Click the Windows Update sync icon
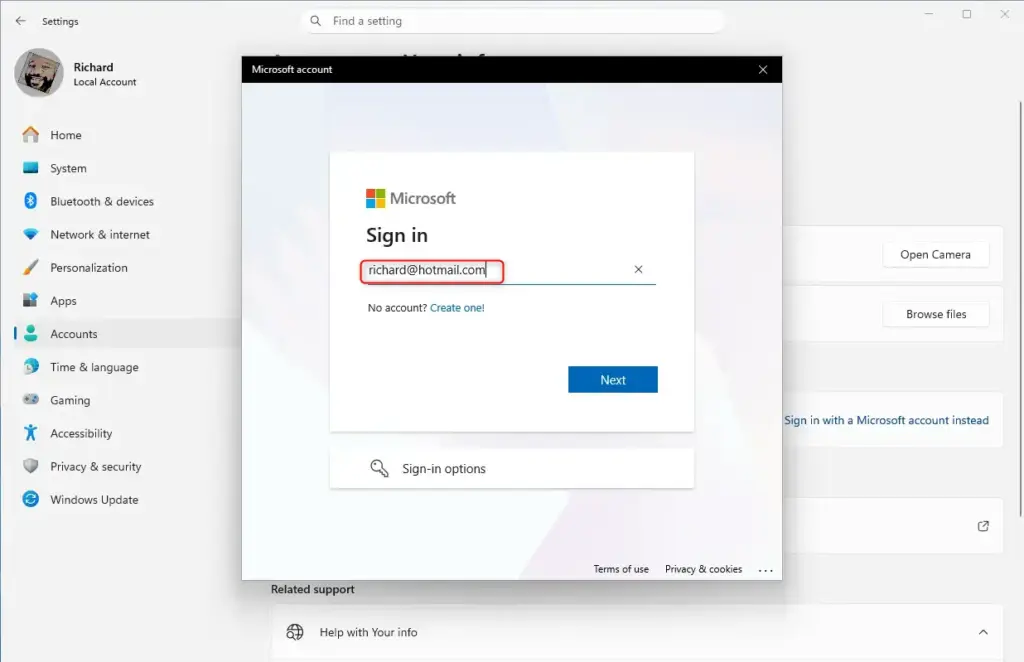 pos(31,499)
